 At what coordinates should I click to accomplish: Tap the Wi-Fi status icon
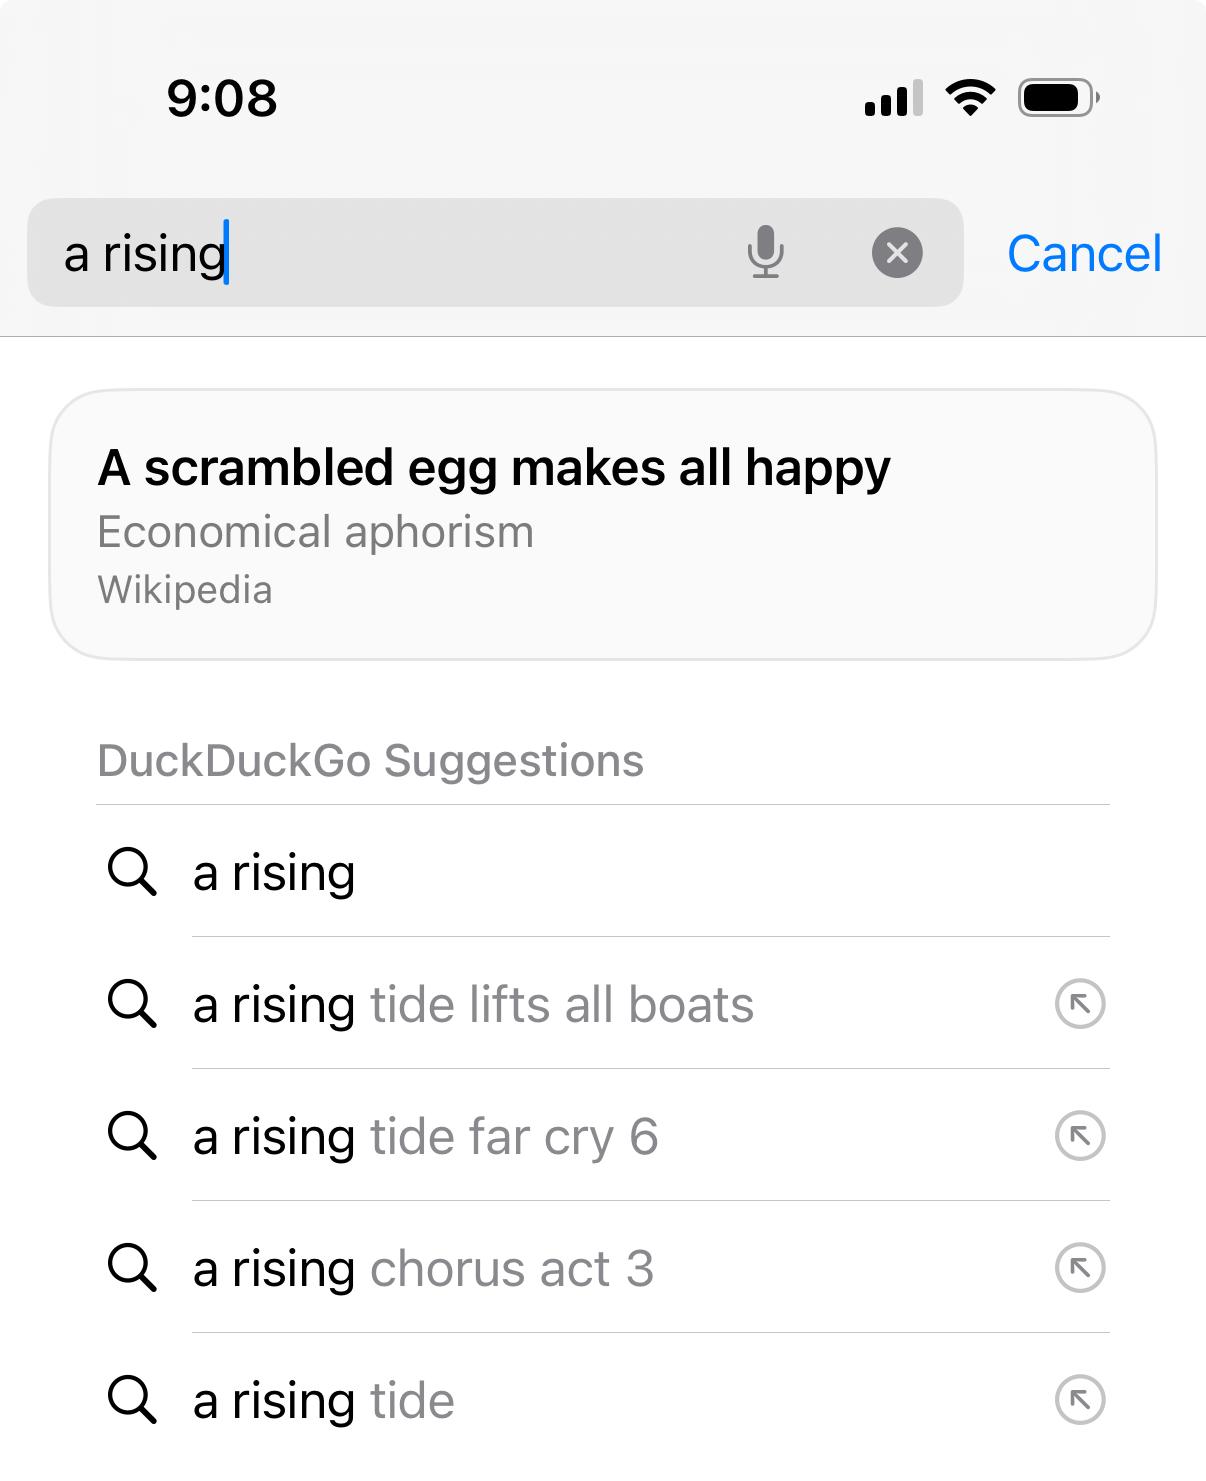point(969,97)
